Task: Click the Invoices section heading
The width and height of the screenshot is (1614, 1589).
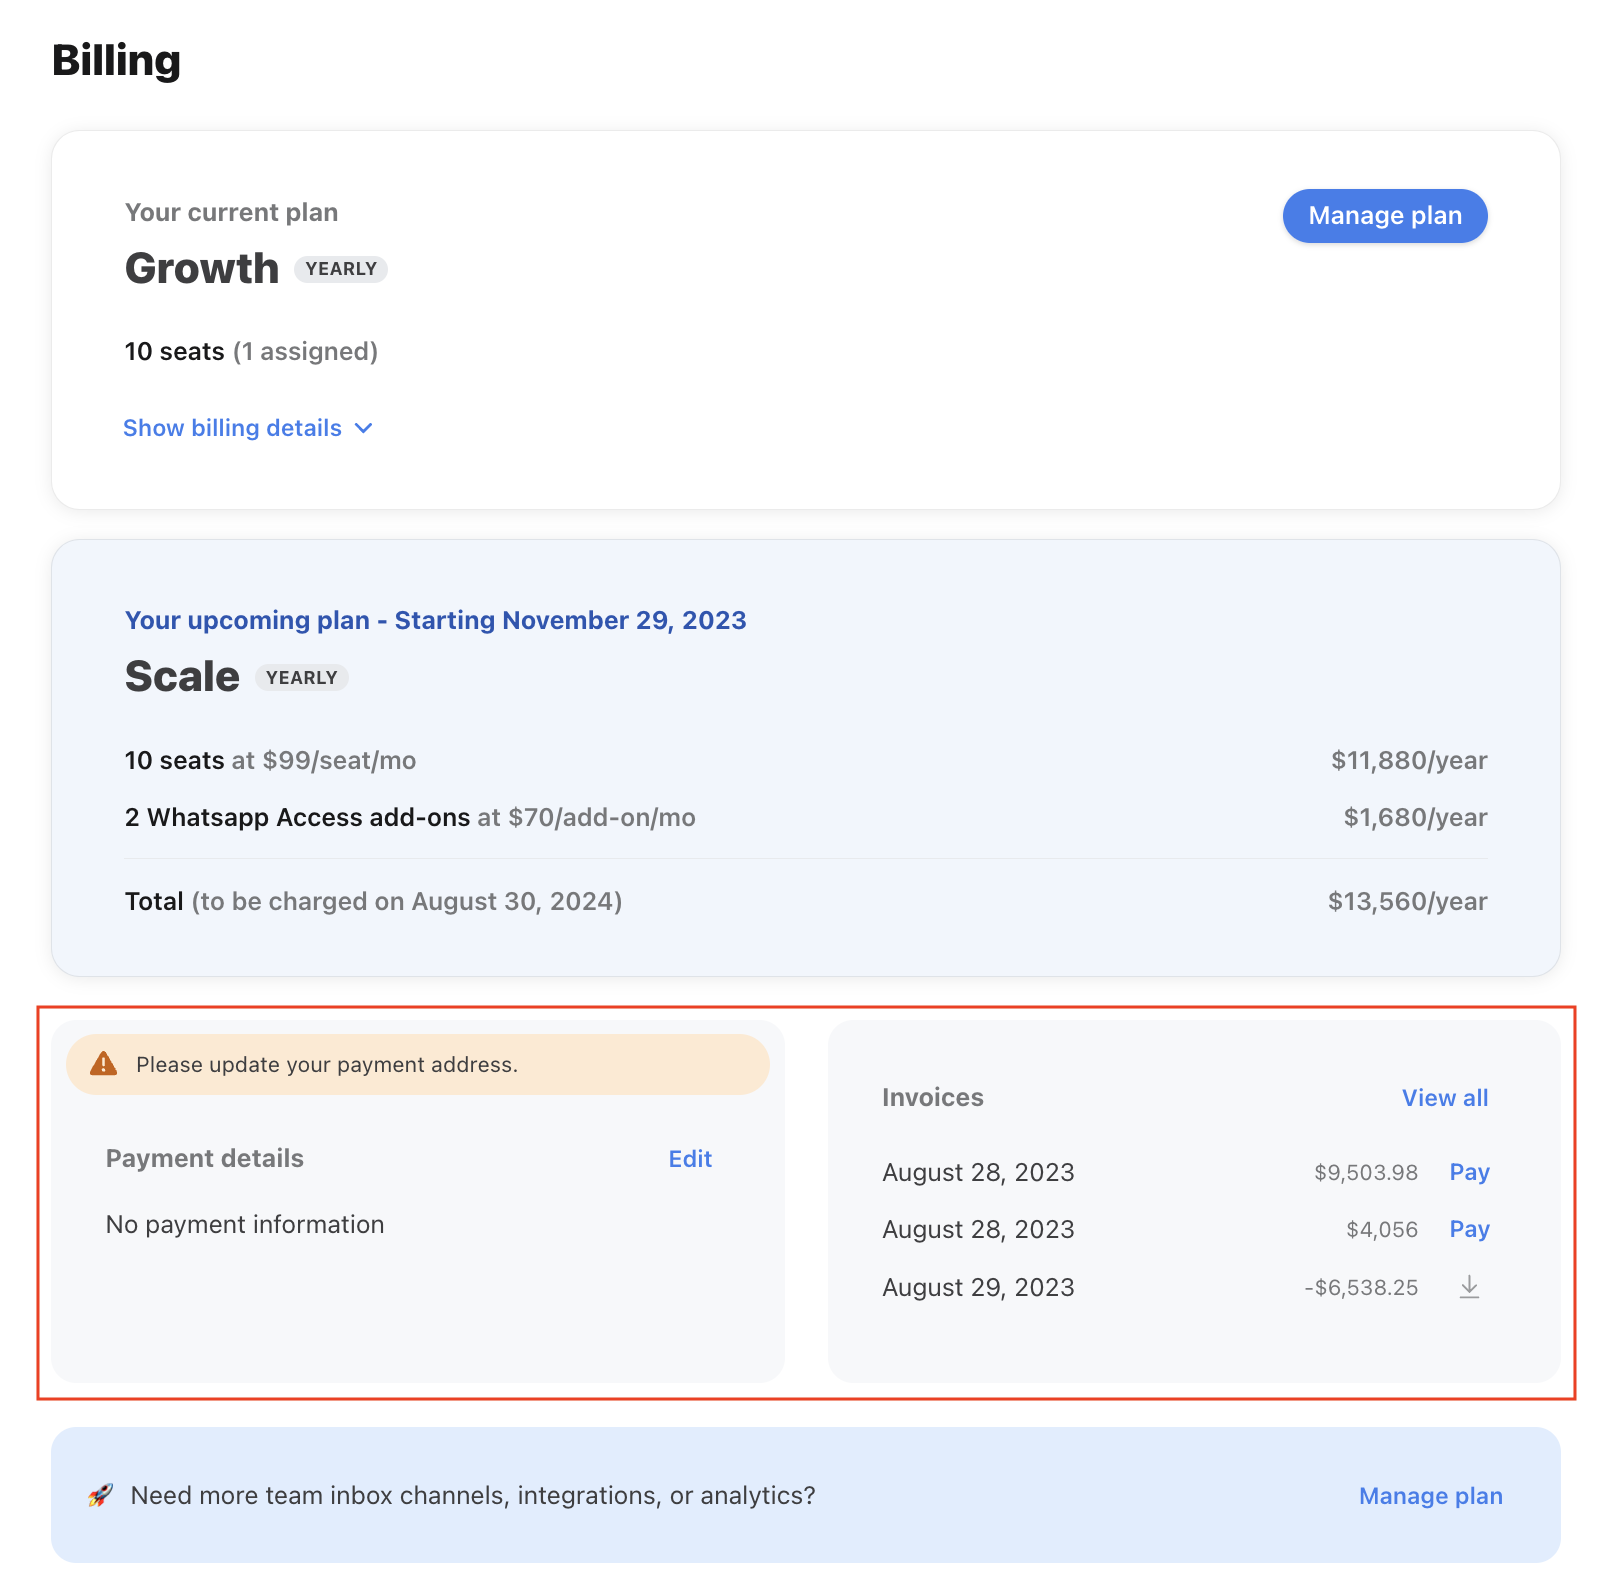Action: (932, 1097)
